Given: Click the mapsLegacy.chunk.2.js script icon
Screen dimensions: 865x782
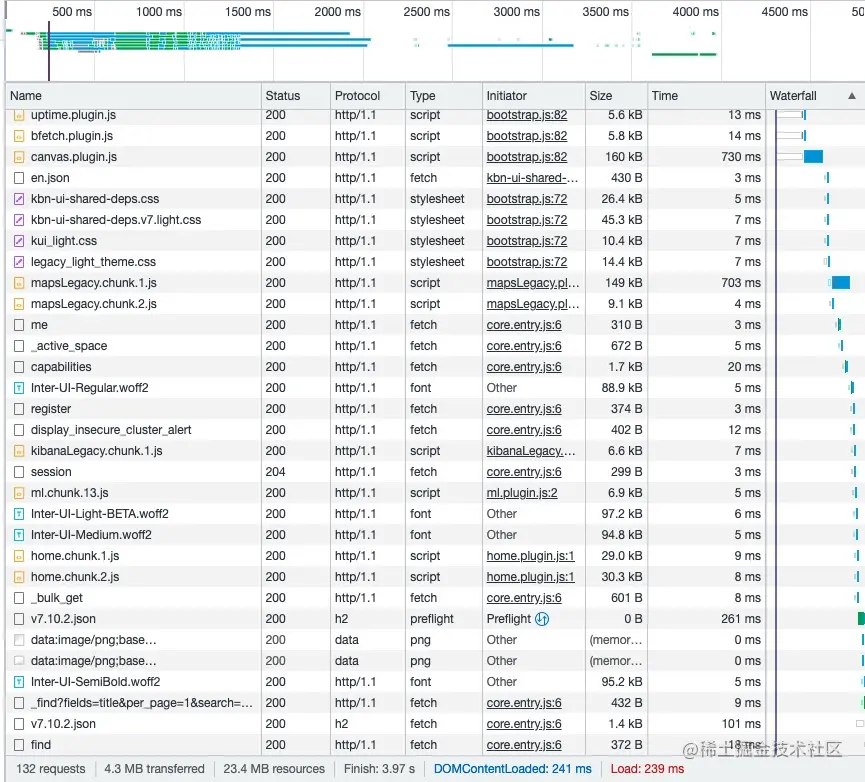Looking at the screenshot, I should 19,304.
